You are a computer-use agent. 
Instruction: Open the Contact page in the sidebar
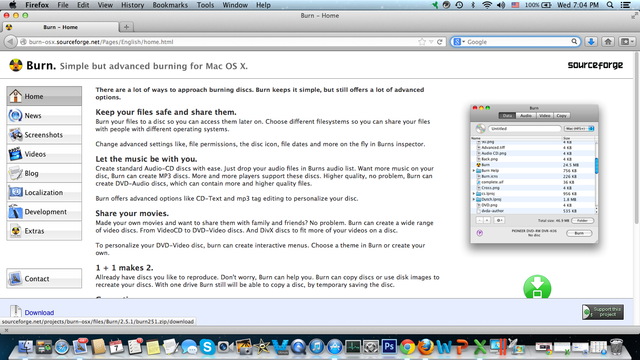(x=44, y=278)
